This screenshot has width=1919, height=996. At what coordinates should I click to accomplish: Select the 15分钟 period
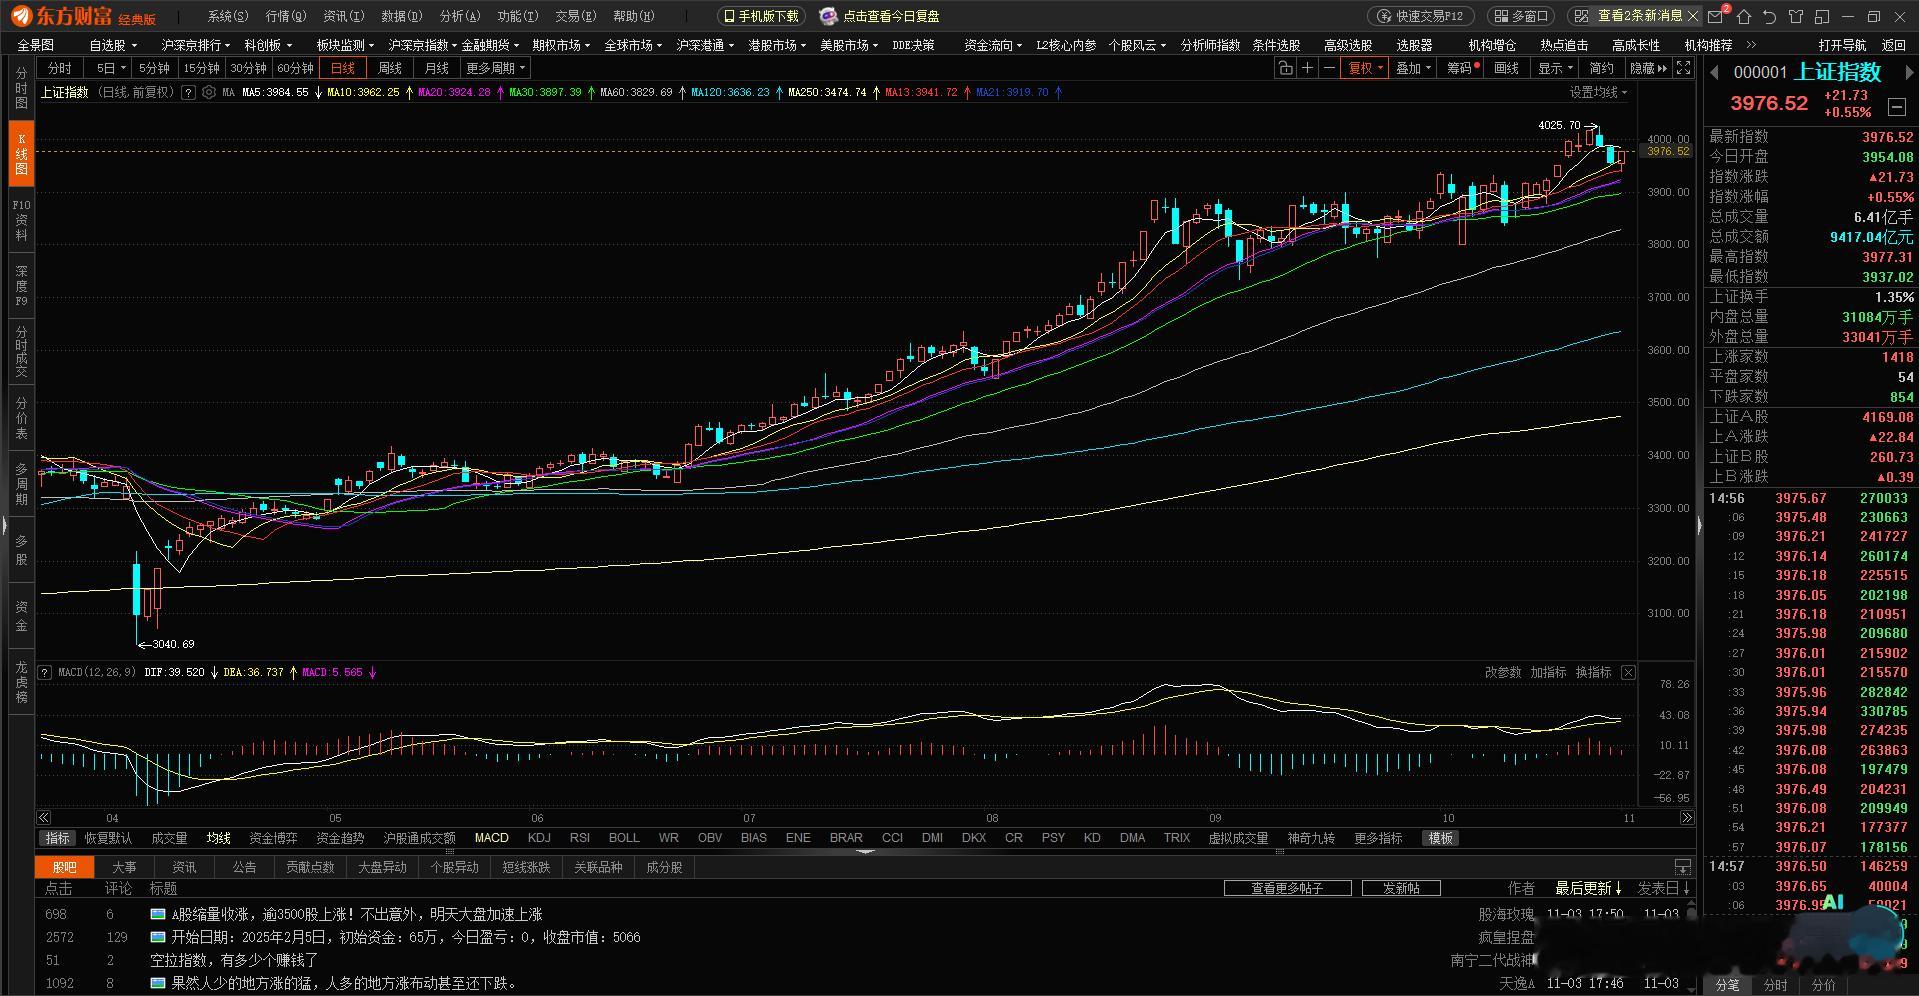click(201, 68)
